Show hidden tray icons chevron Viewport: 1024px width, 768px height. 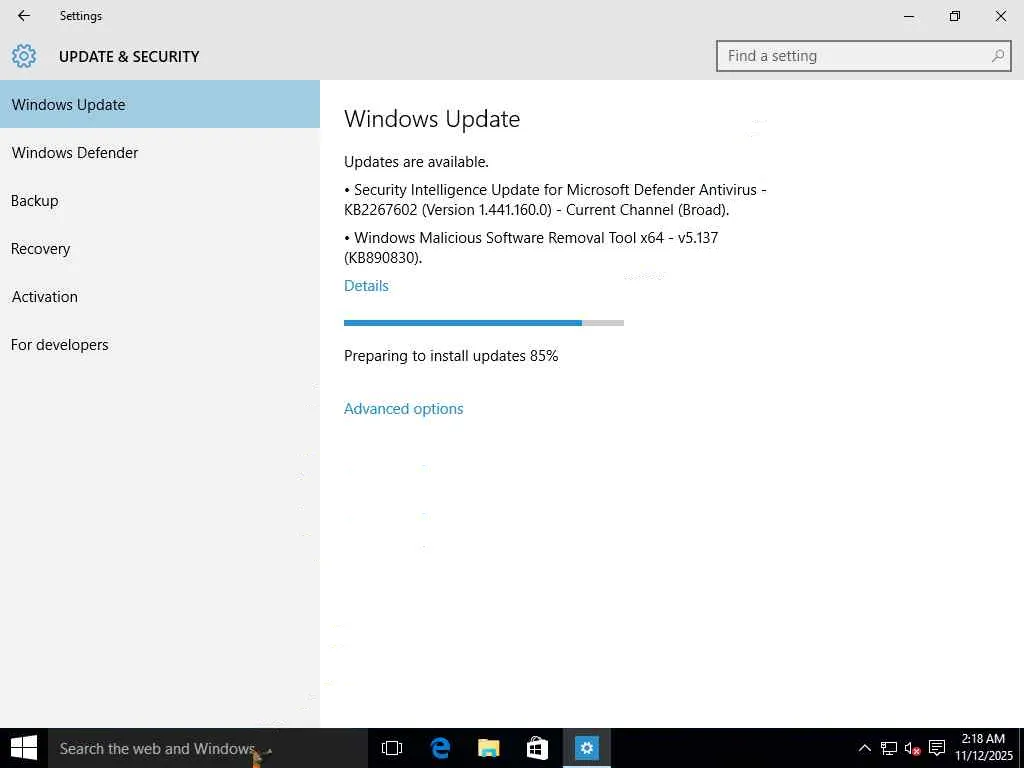point(865,748)
